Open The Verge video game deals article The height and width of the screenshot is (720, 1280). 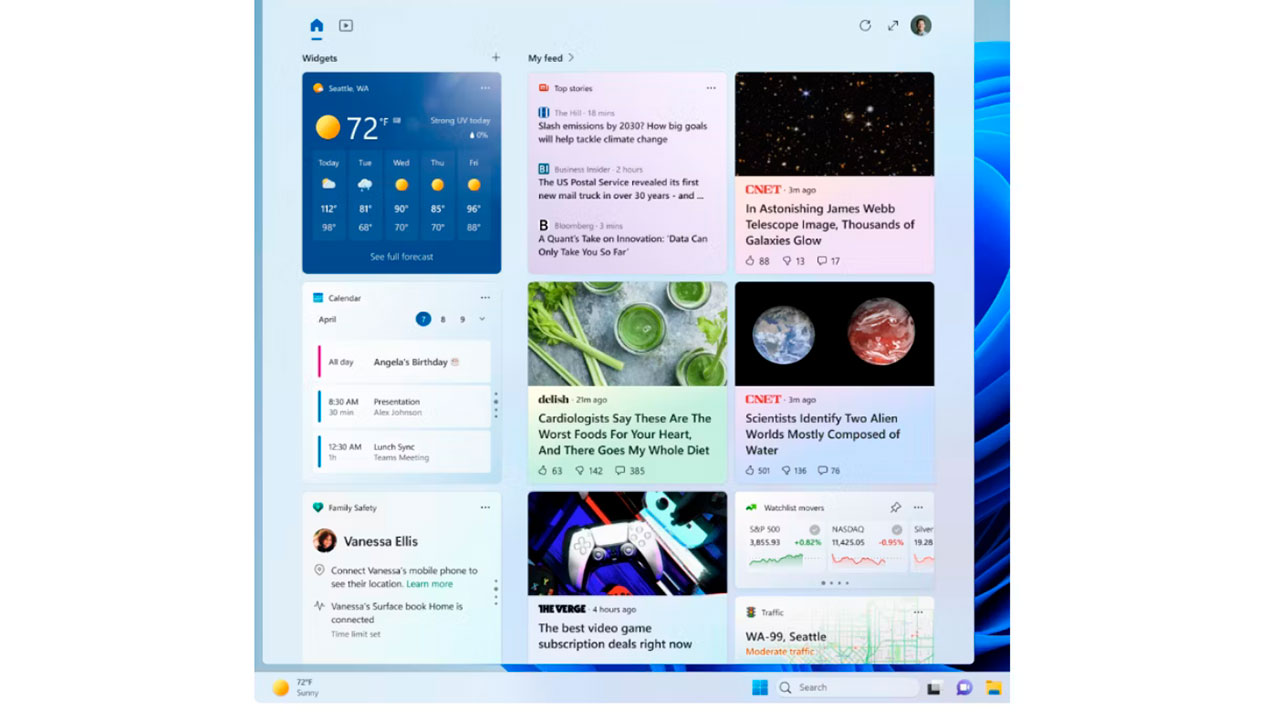click(615, 636)
